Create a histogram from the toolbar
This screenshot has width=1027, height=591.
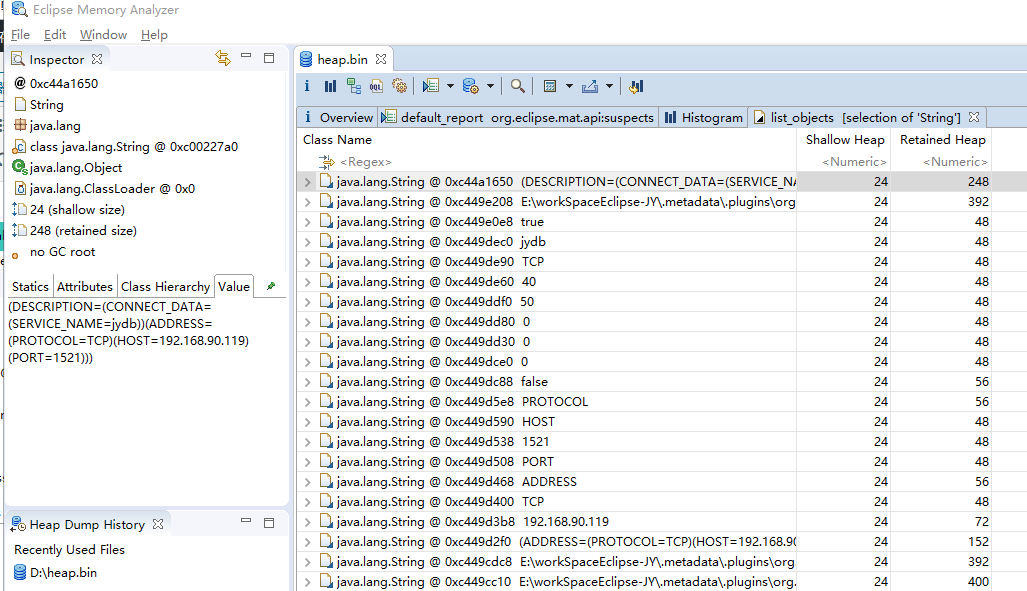330,86
